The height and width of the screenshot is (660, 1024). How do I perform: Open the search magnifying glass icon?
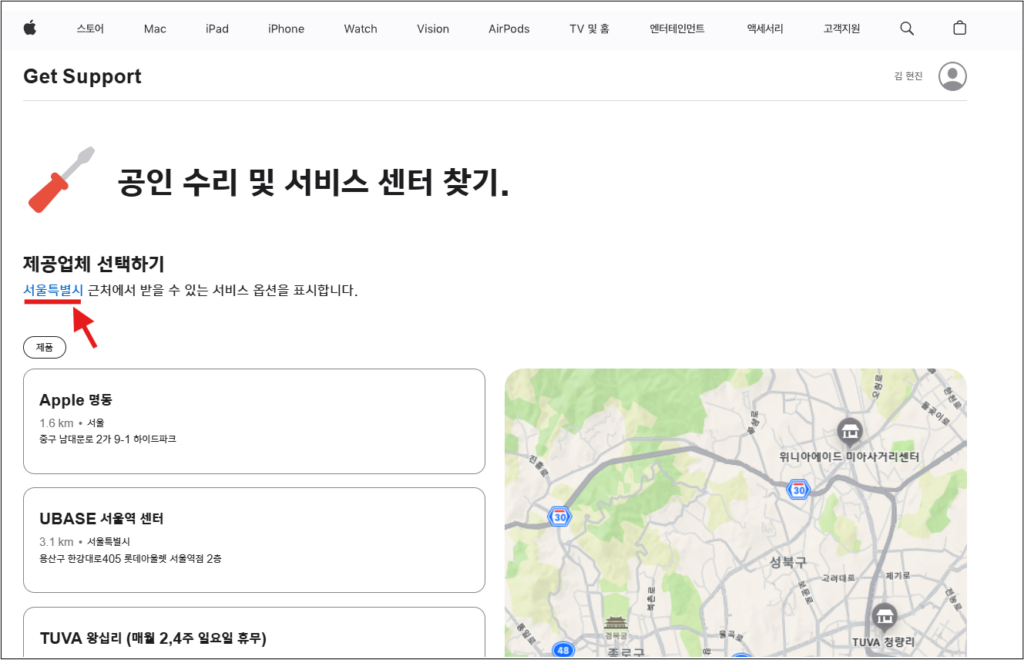pos(907,29)
